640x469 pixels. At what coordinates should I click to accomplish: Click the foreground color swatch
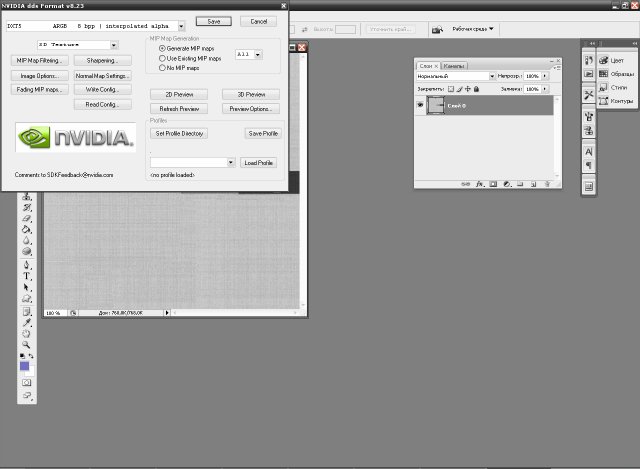(x=25, y=366)
